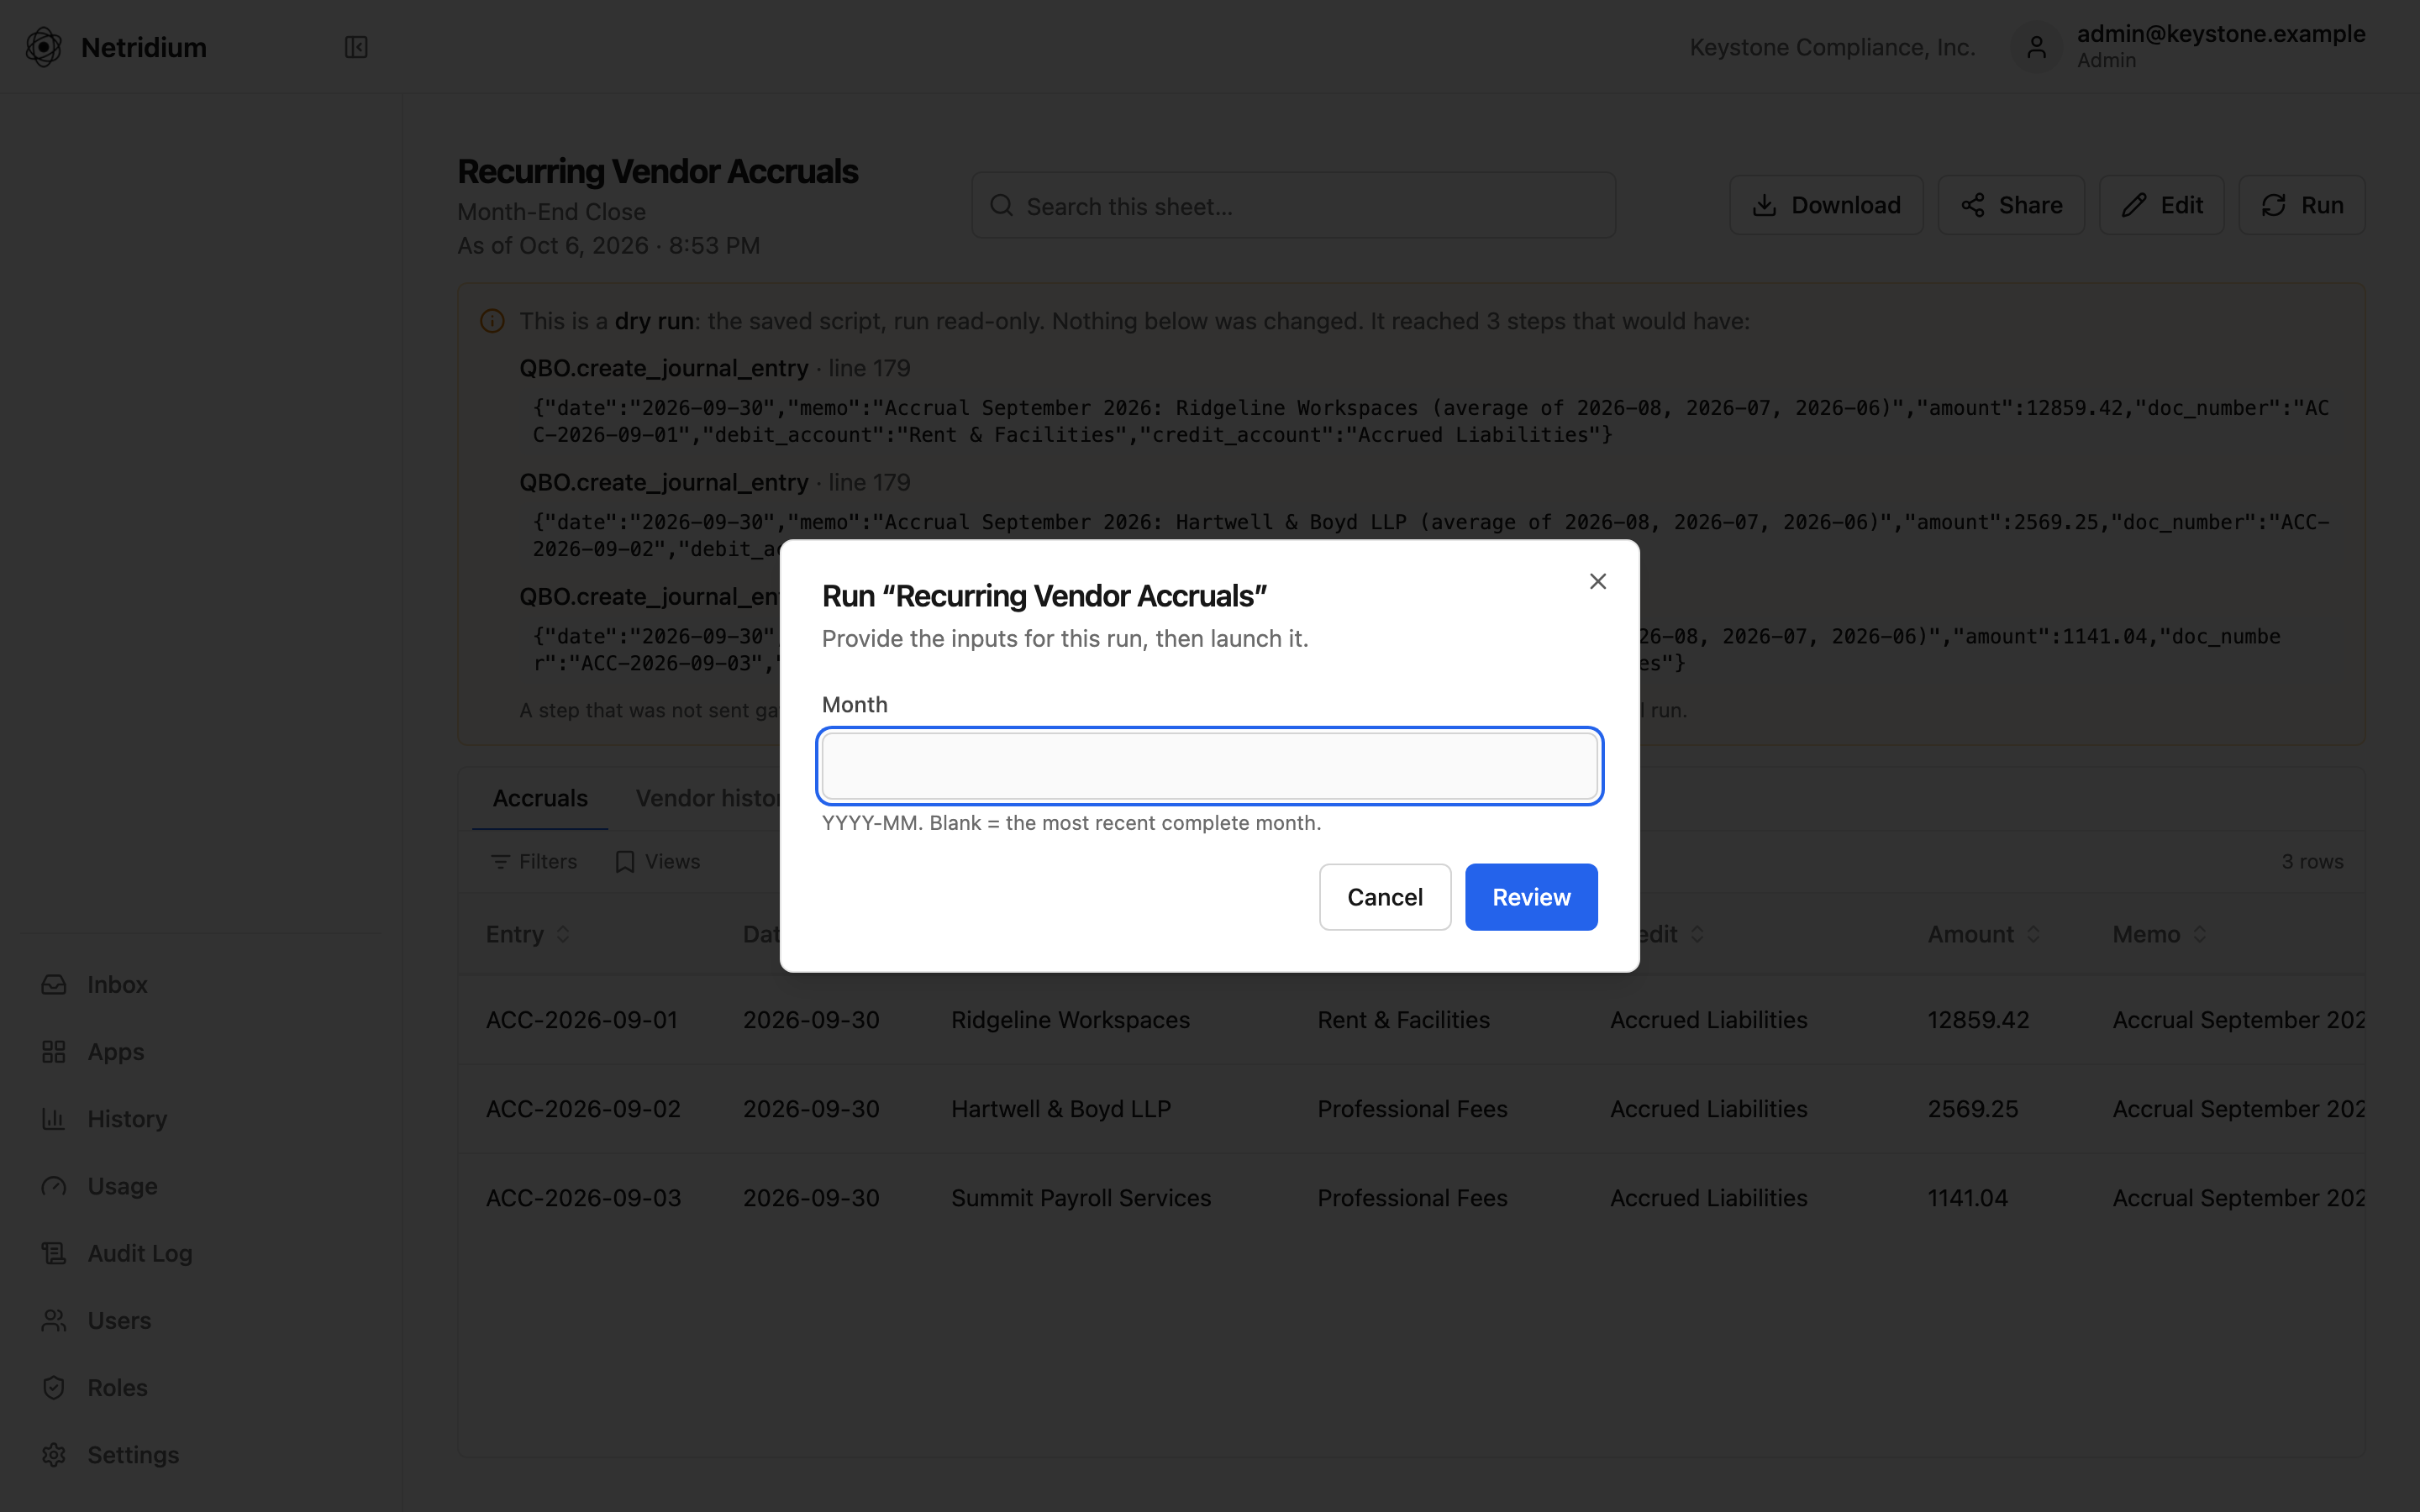Viewport: 2420px width, 1512px height.
Task: Sort by the Entry column
Action: (x=528, y=934)
